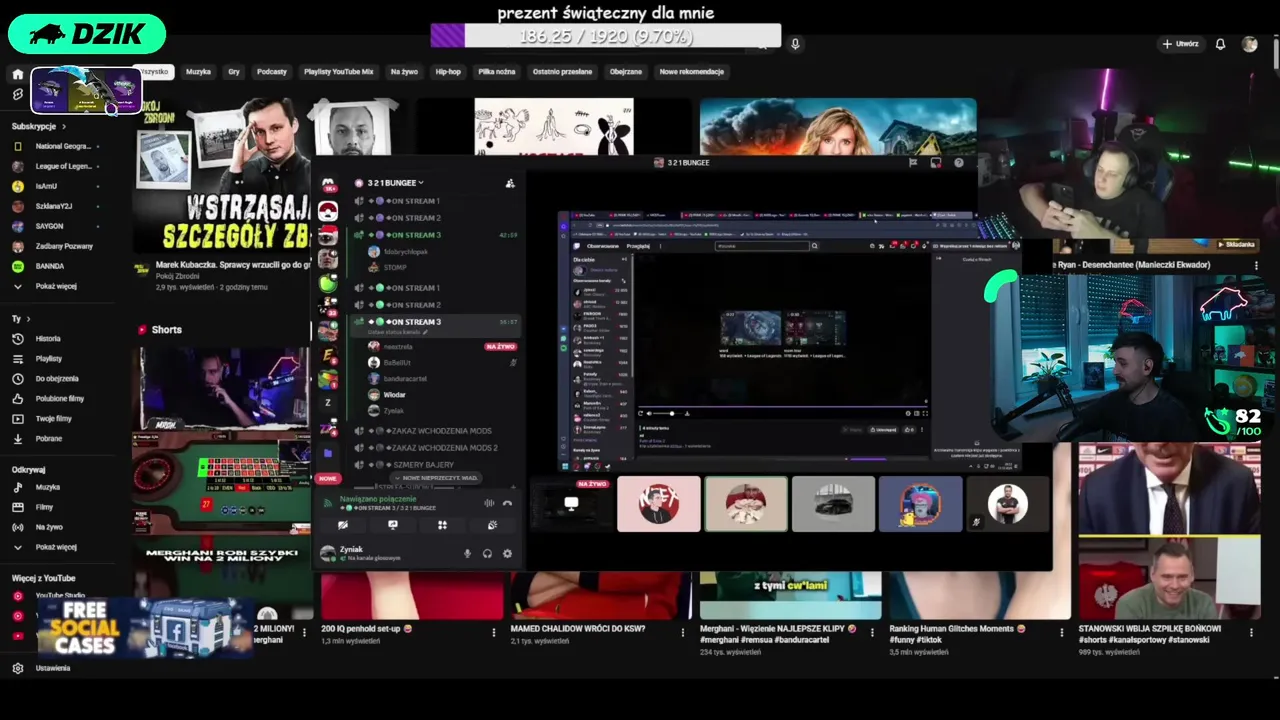
Task: Click the Utwórz create button
Action: pyautogui.click(x=1180, y=44)
